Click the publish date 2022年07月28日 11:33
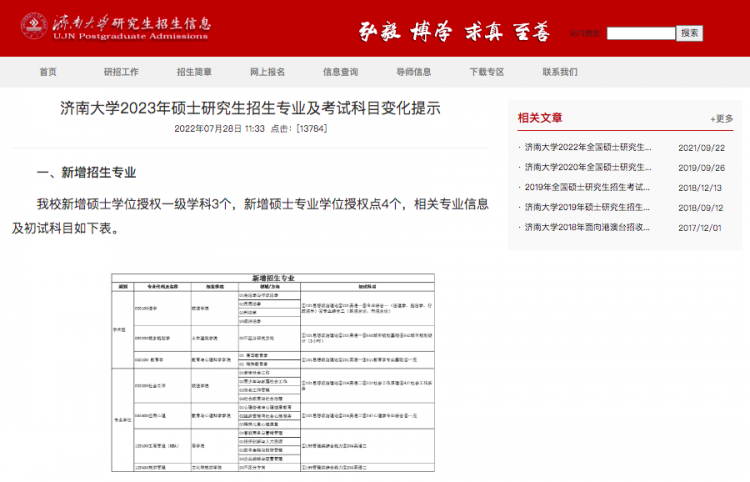 point(219,129)
